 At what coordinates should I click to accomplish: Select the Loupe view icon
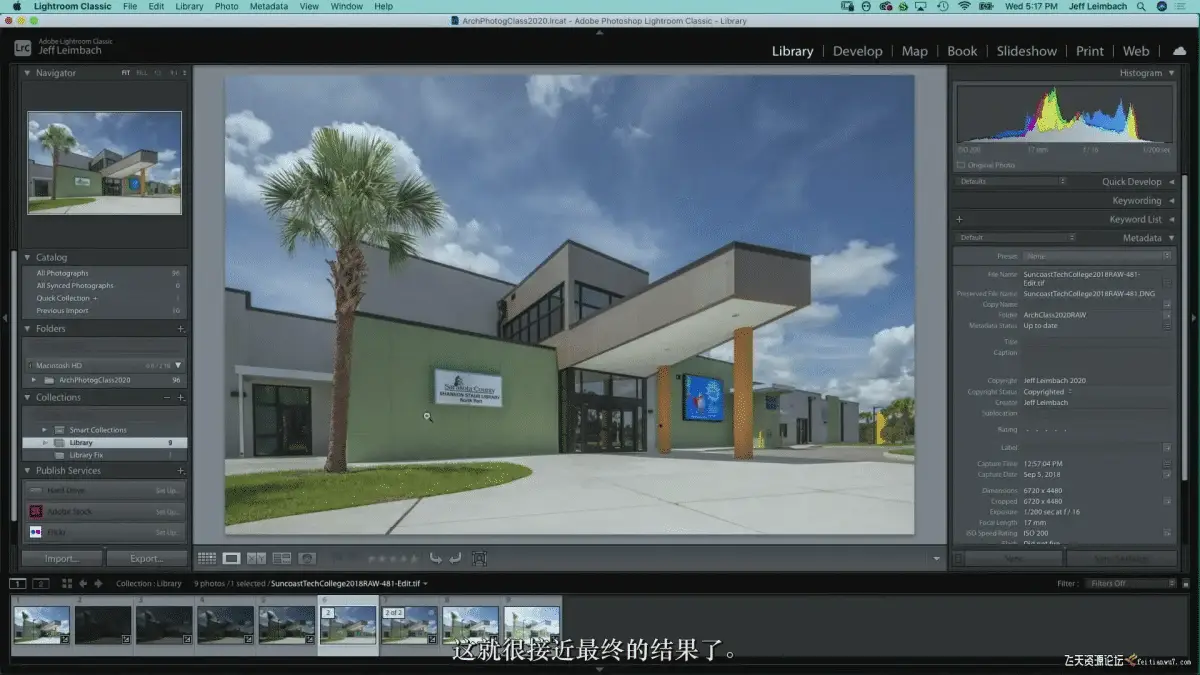(x=231, y=558)
